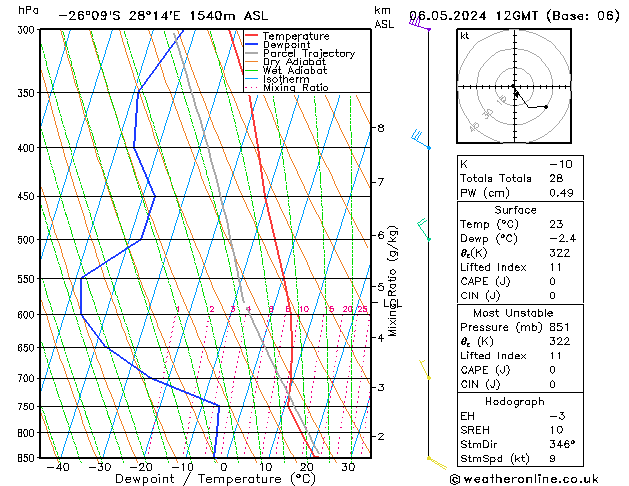
Task: Click the hodograph end point dot
Action: 546,107
